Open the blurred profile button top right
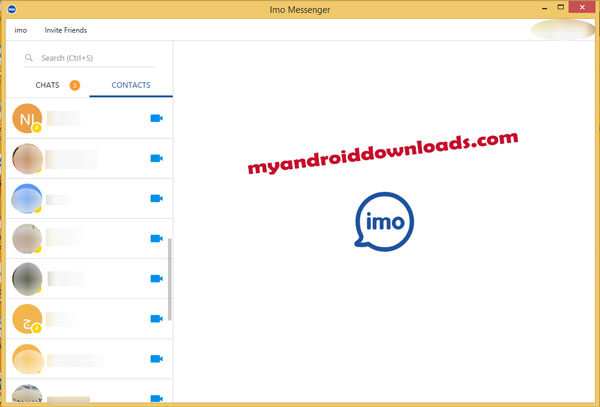This screenshot has height=407, width=600. click(x=563, y=29)
